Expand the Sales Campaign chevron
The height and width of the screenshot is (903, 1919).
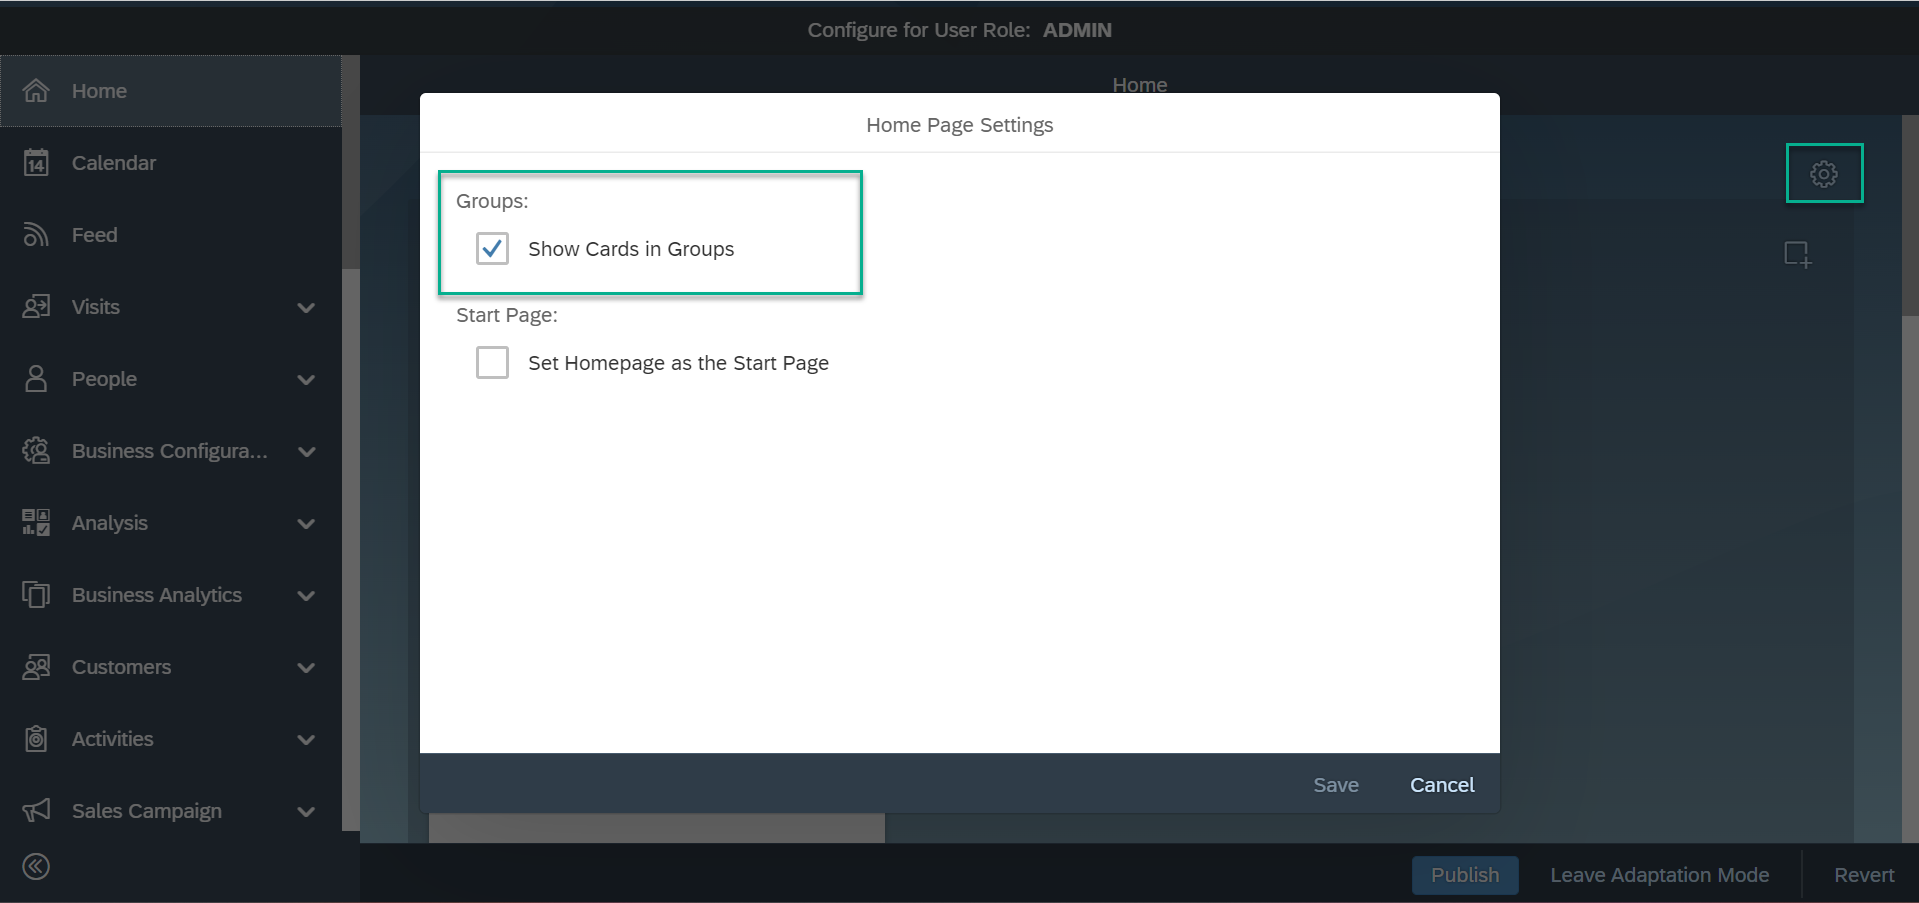click(x=306, y=812)
